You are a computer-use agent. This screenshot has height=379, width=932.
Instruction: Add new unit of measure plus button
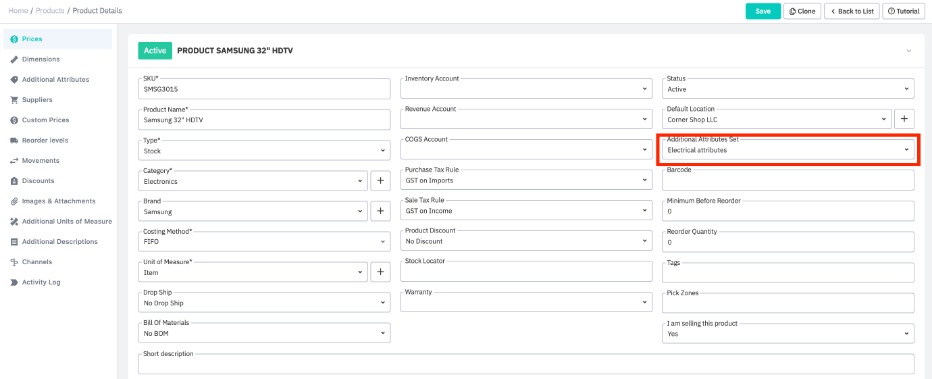380,272
